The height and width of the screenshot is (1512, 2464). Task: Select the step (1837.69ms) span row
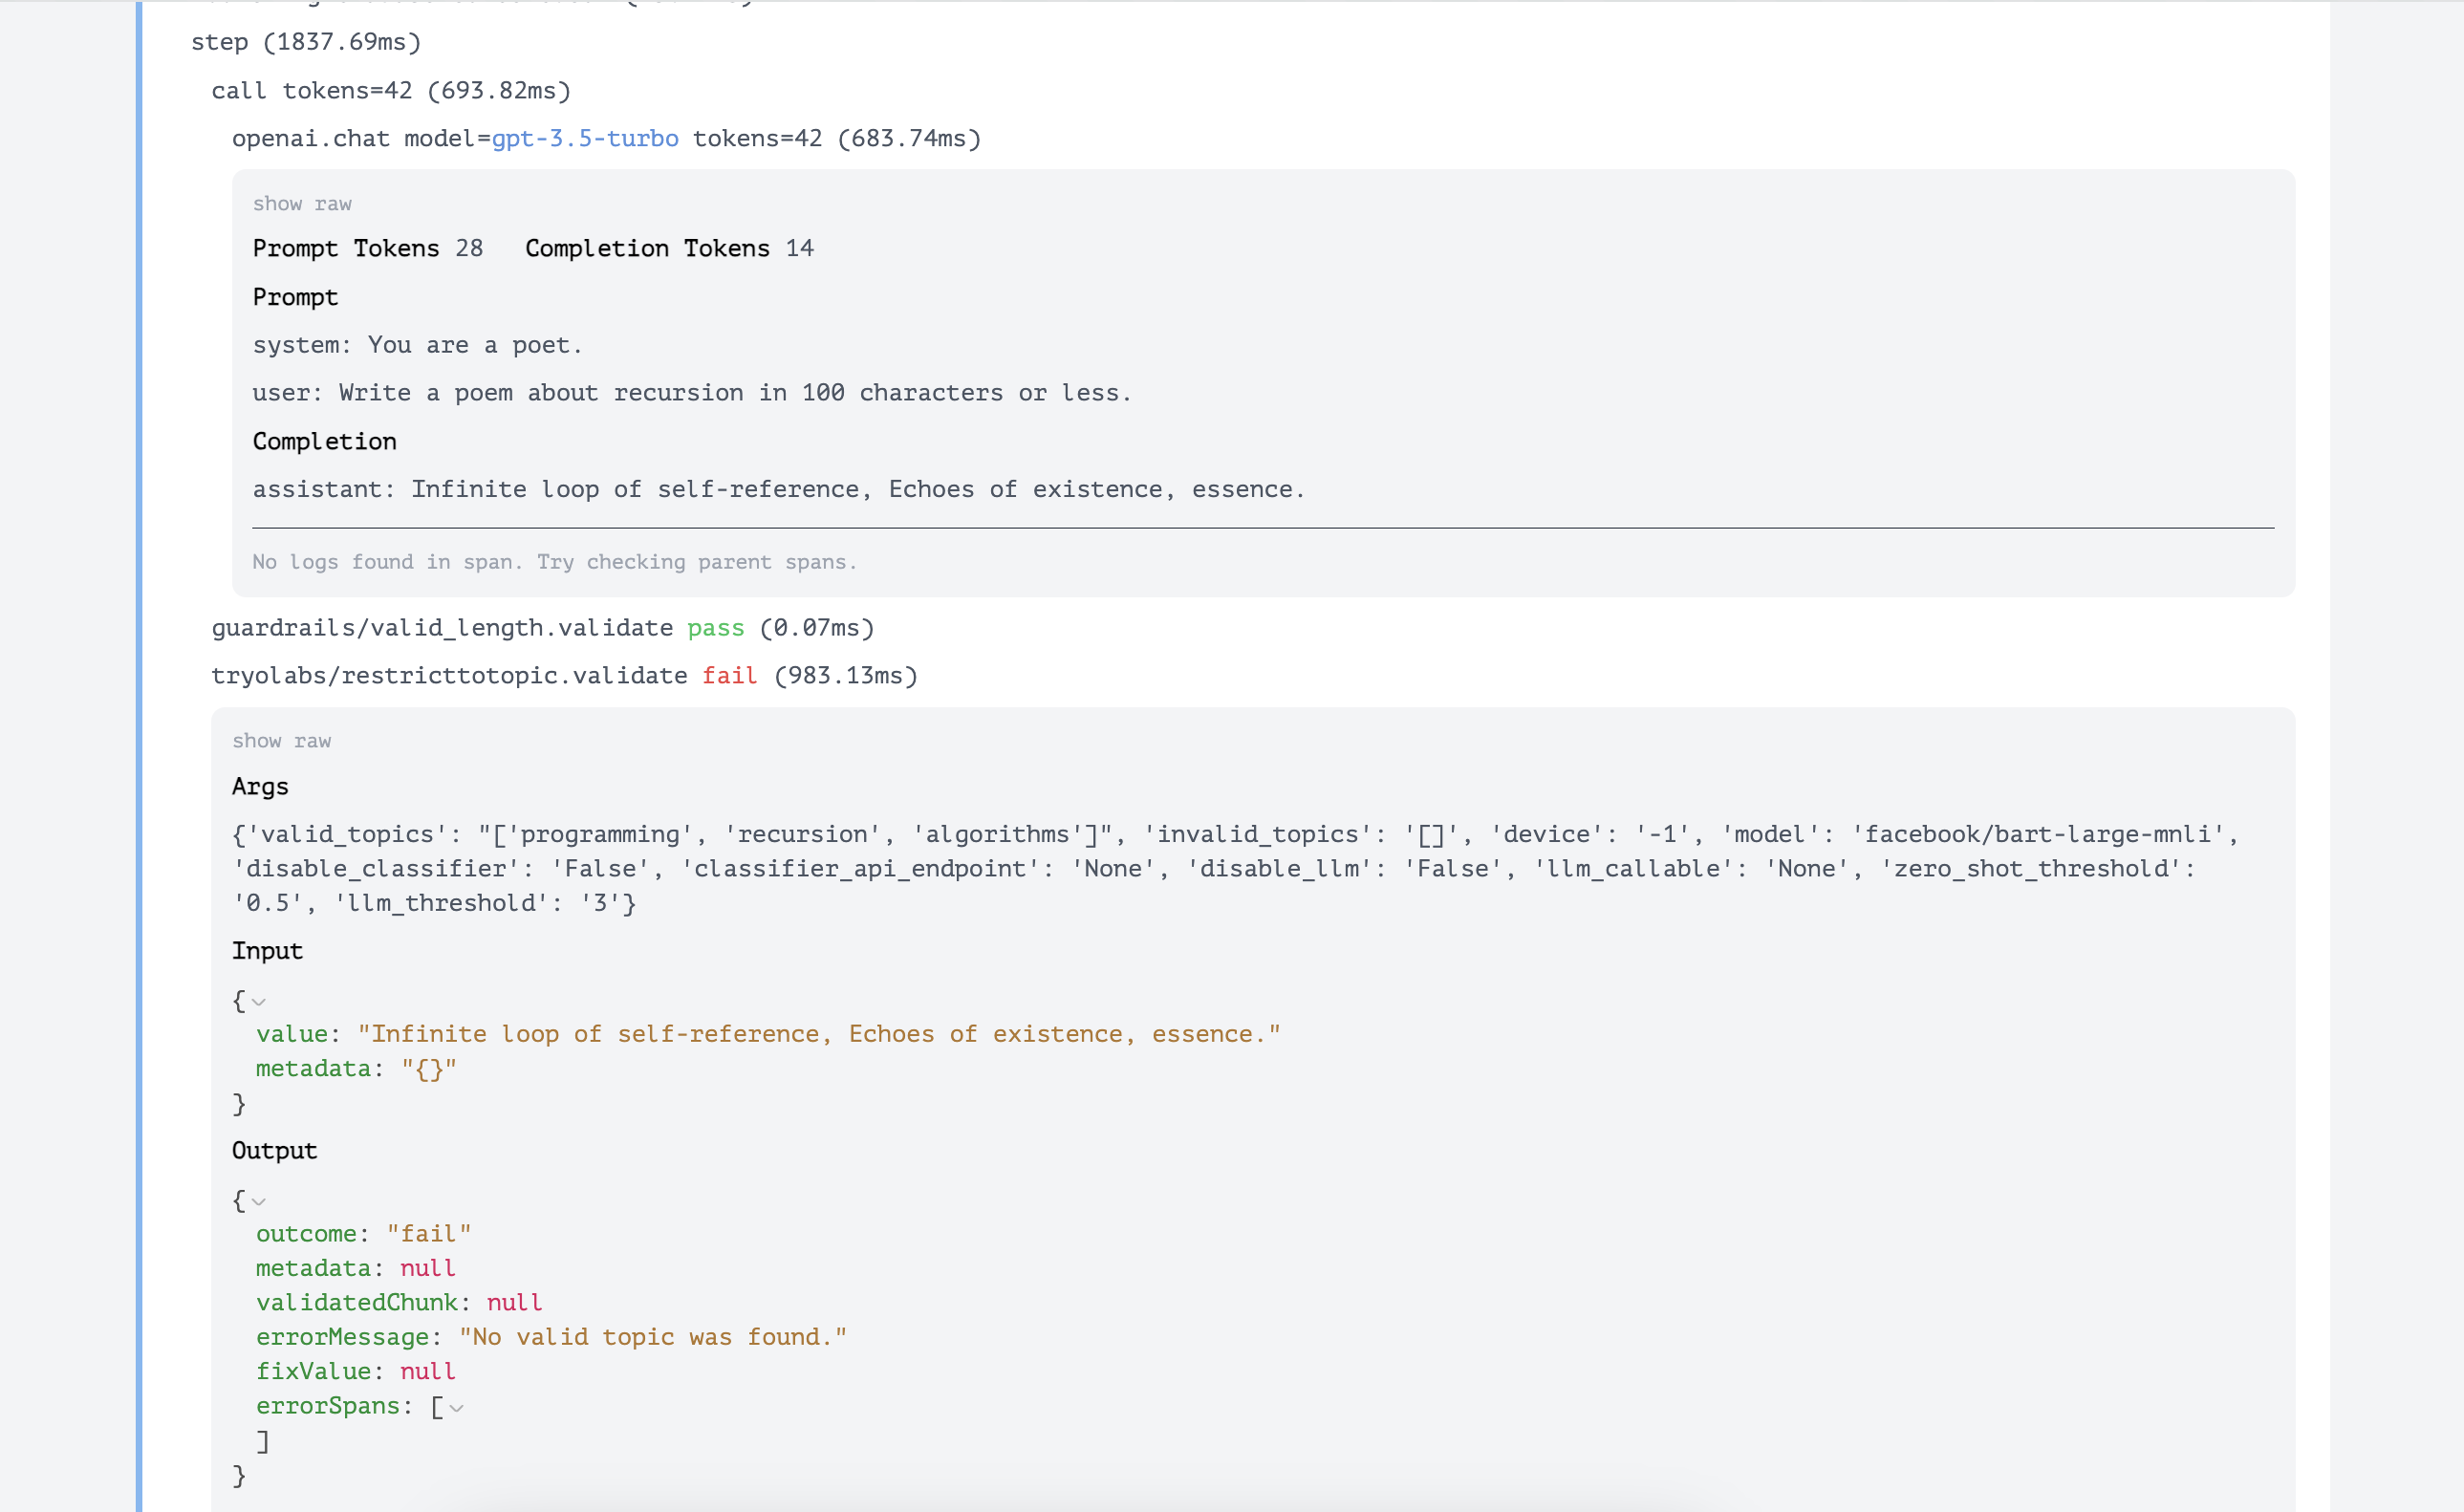[306, 42]
